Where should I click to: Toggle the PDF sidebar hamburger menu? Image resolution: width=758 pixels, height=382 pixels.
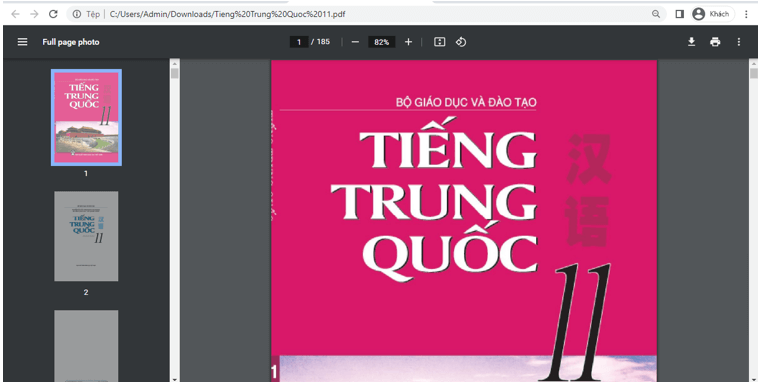(x=22, y=42)
